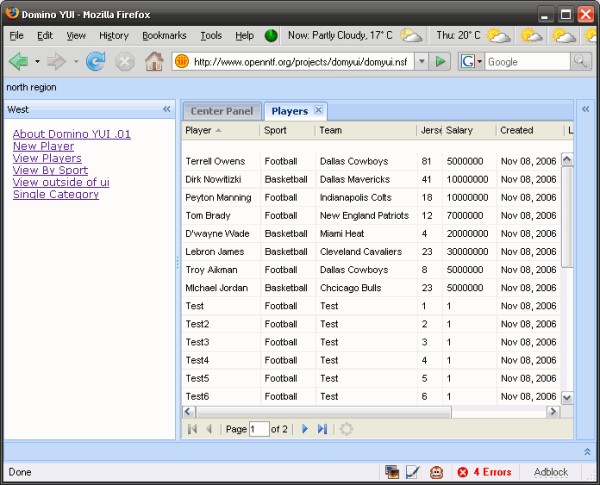Open the File menu
600x485 pixels.
pyautogui.click(x=16, y=36)
